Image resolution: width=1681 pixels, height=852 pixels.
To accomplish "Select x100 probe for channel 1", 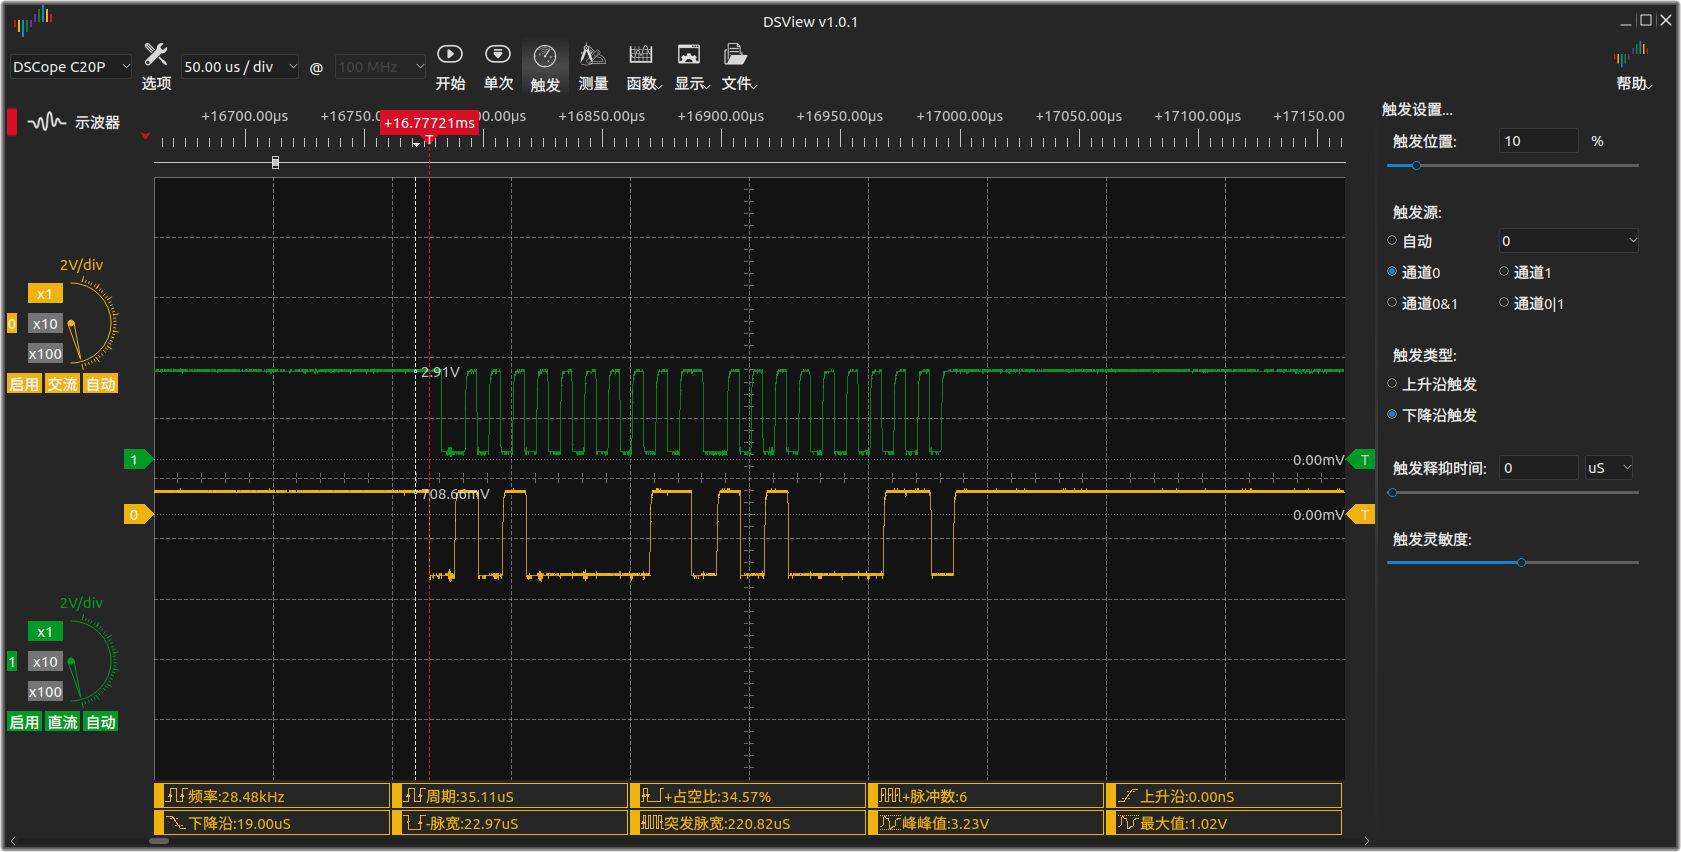I will pos(45,692).
